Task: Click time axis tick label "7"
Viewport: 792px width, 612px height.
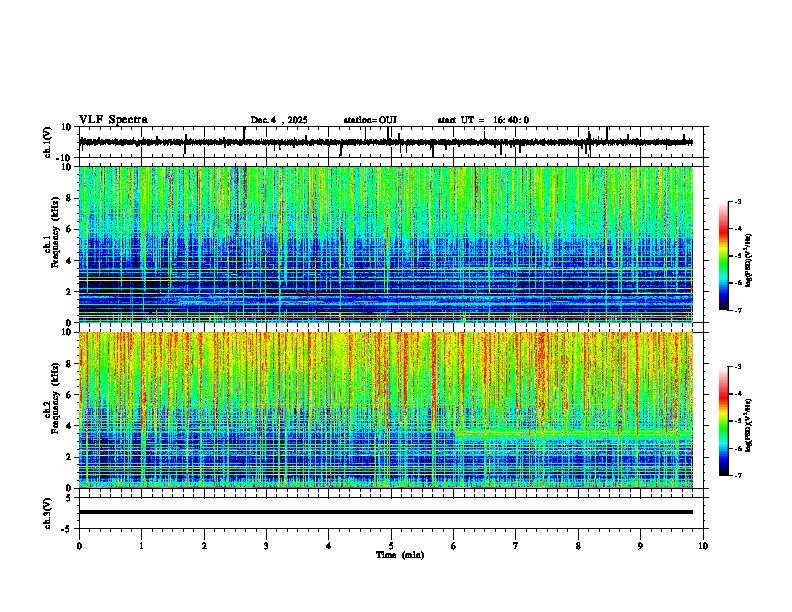Action: pos(516,546)
